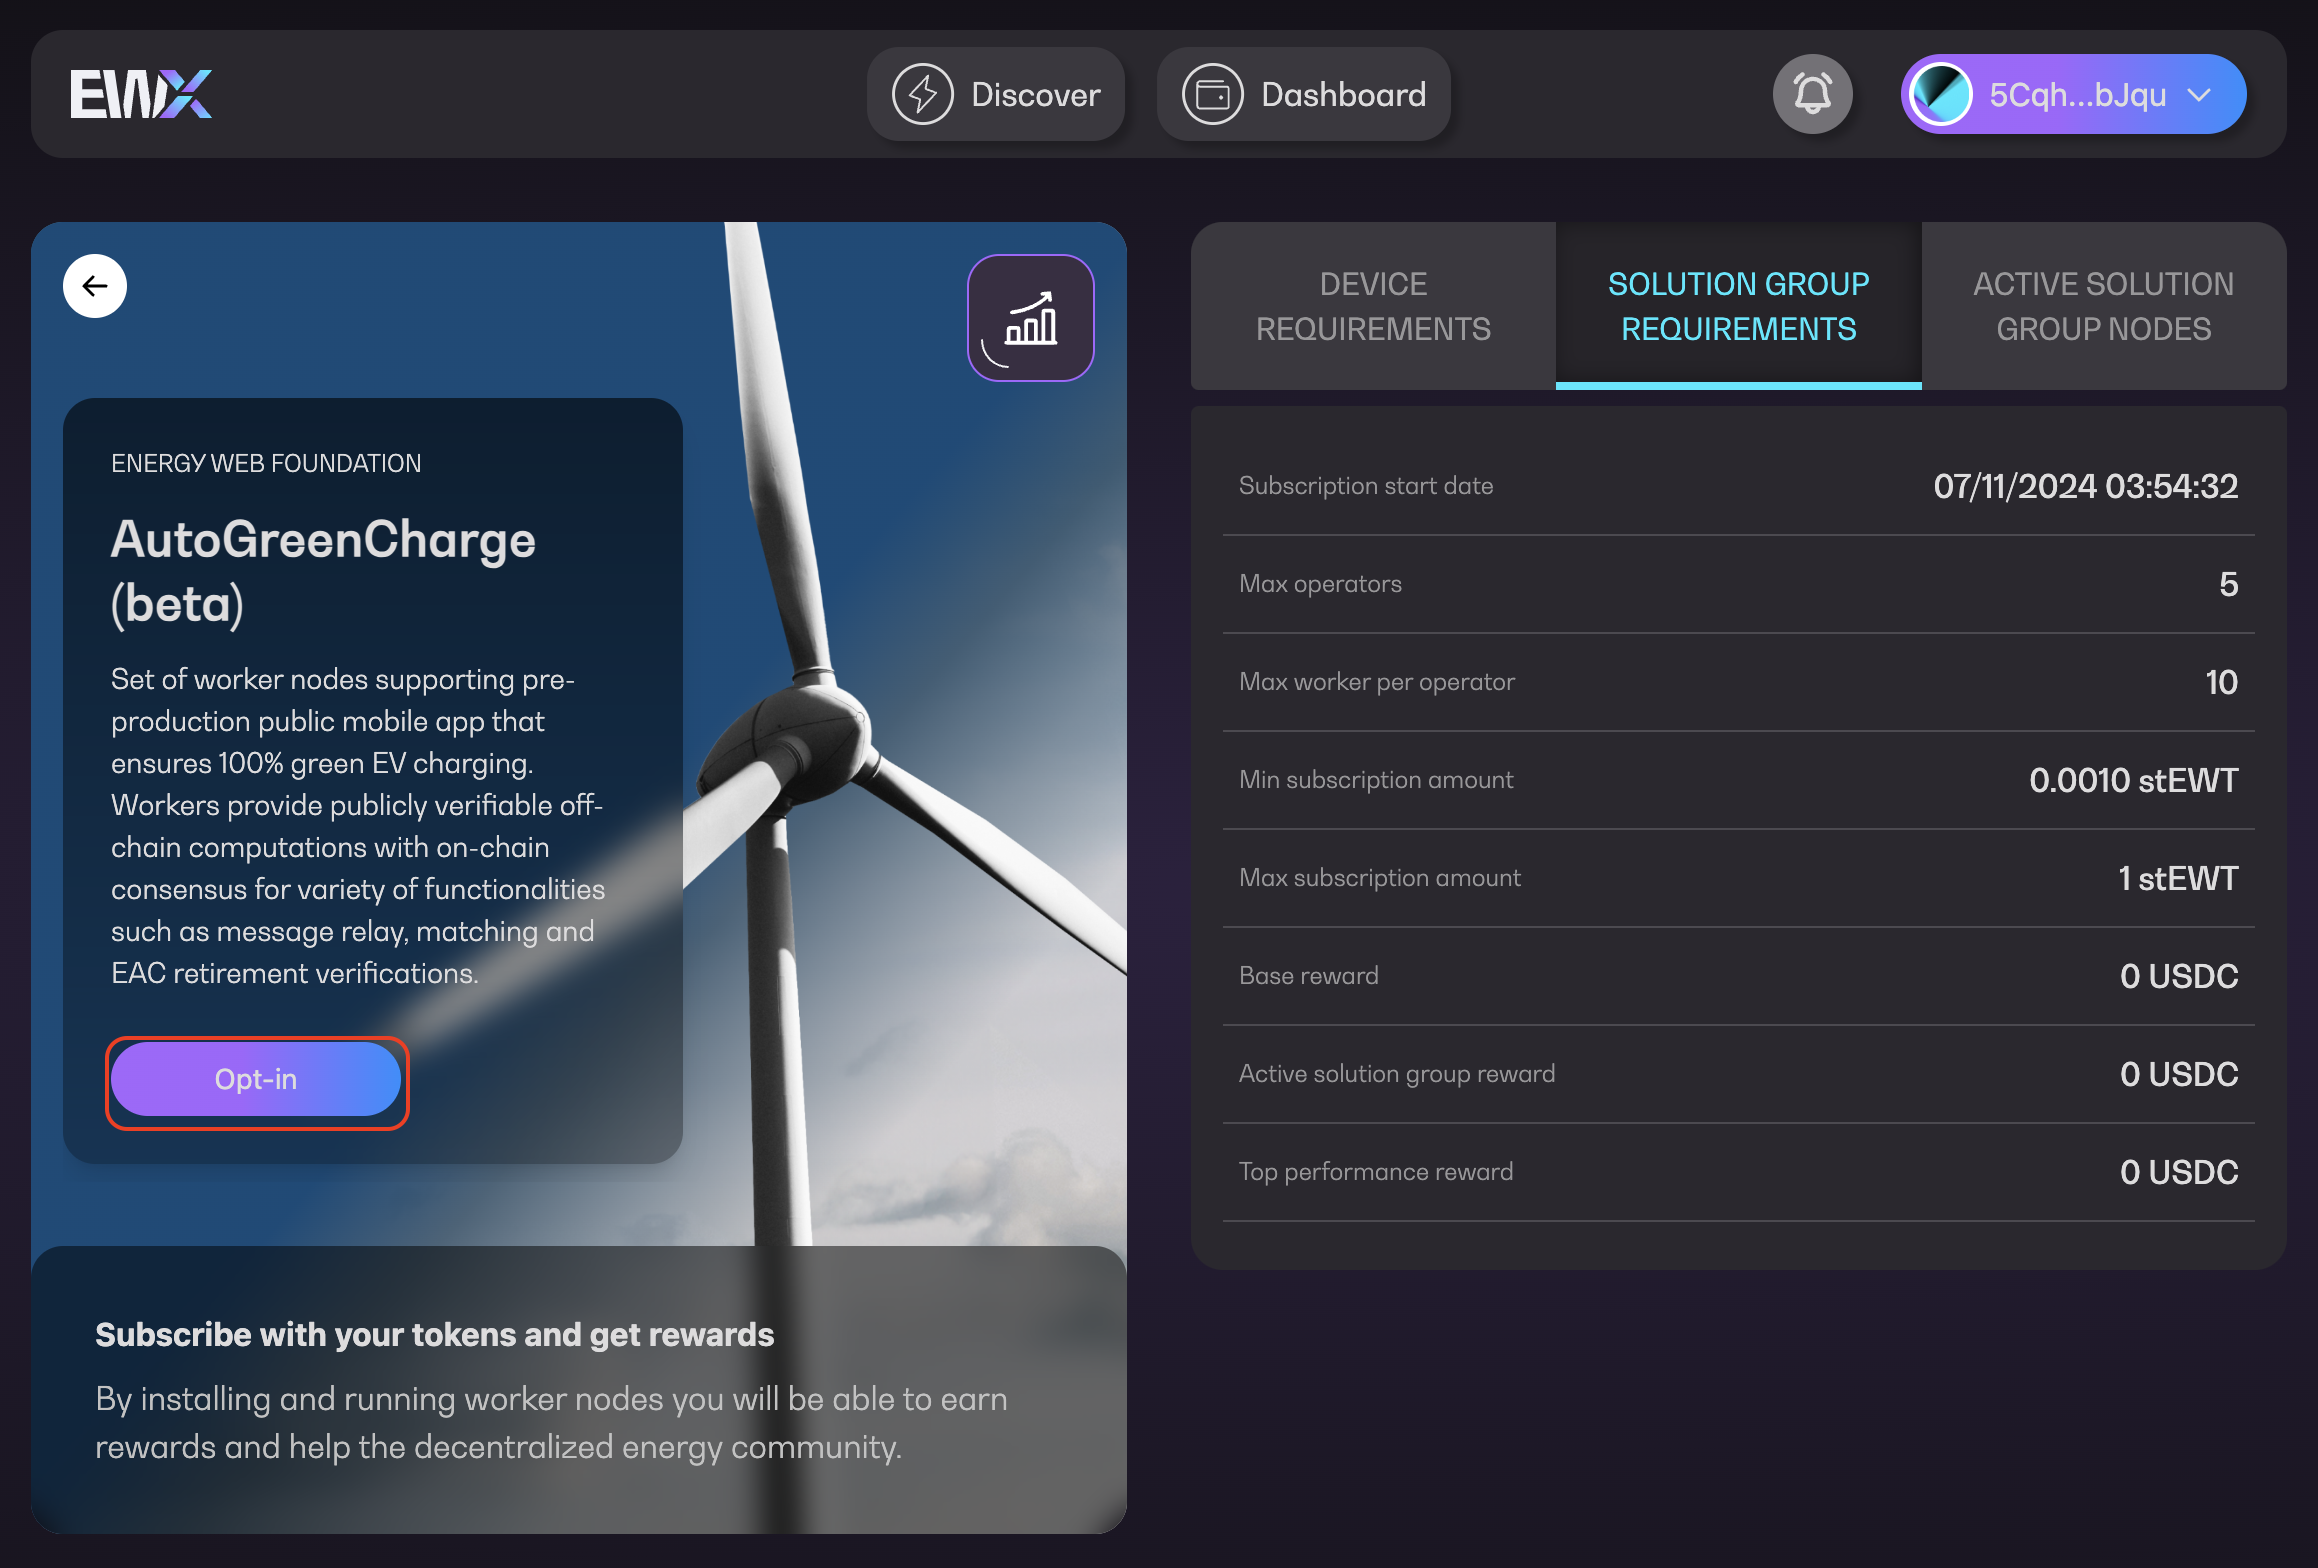The width and height of the screenshot is (2318, 1568).
Task: Click the Subscribe with your tokens heading
Action: click(x=434, y=1335)
